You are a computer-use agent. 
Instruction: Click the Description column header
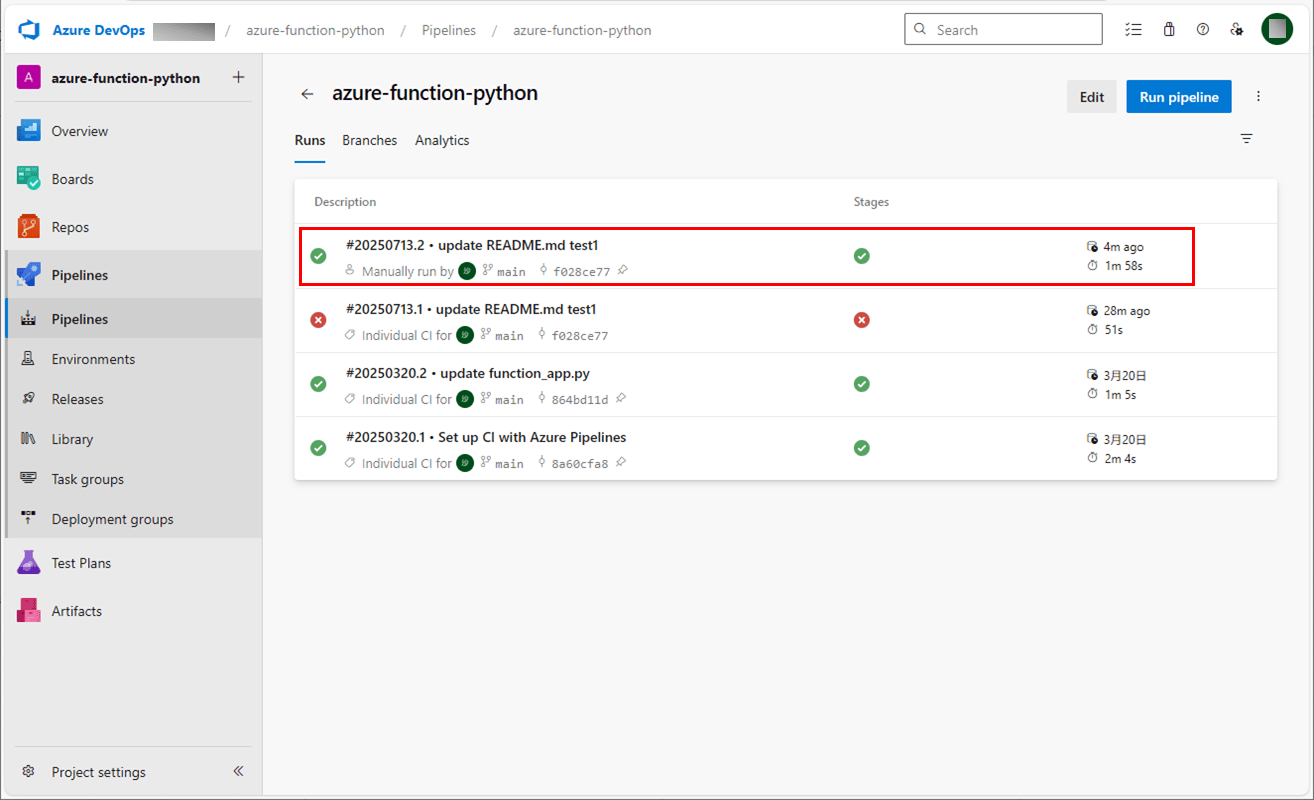345,202
